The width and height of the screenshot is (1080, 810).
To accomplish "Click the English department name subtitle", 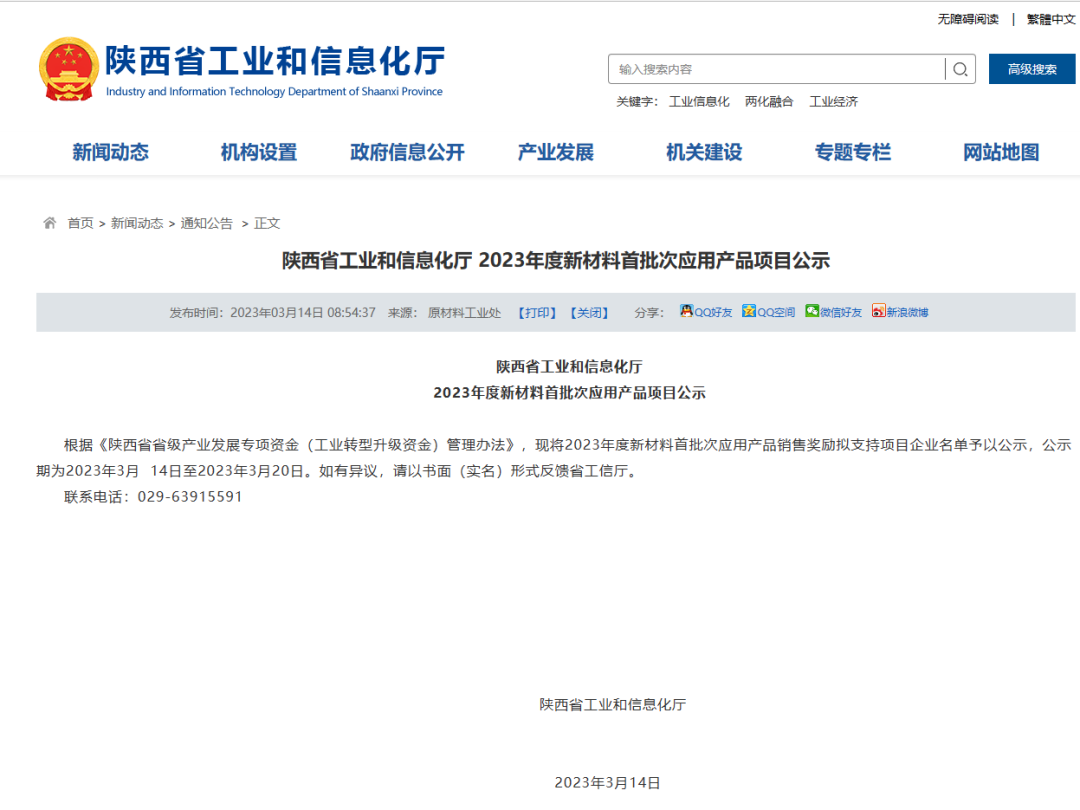I will 274,92.
